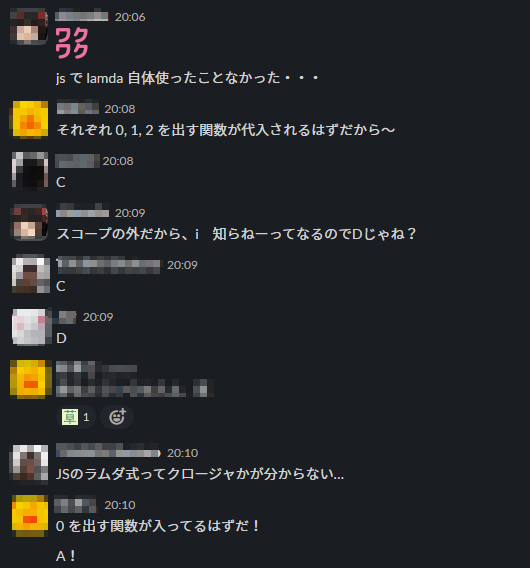Click 20:09 timestamp beside long blurred username
This screenshot has height=568, width=530.
click(x=182, y=265)
